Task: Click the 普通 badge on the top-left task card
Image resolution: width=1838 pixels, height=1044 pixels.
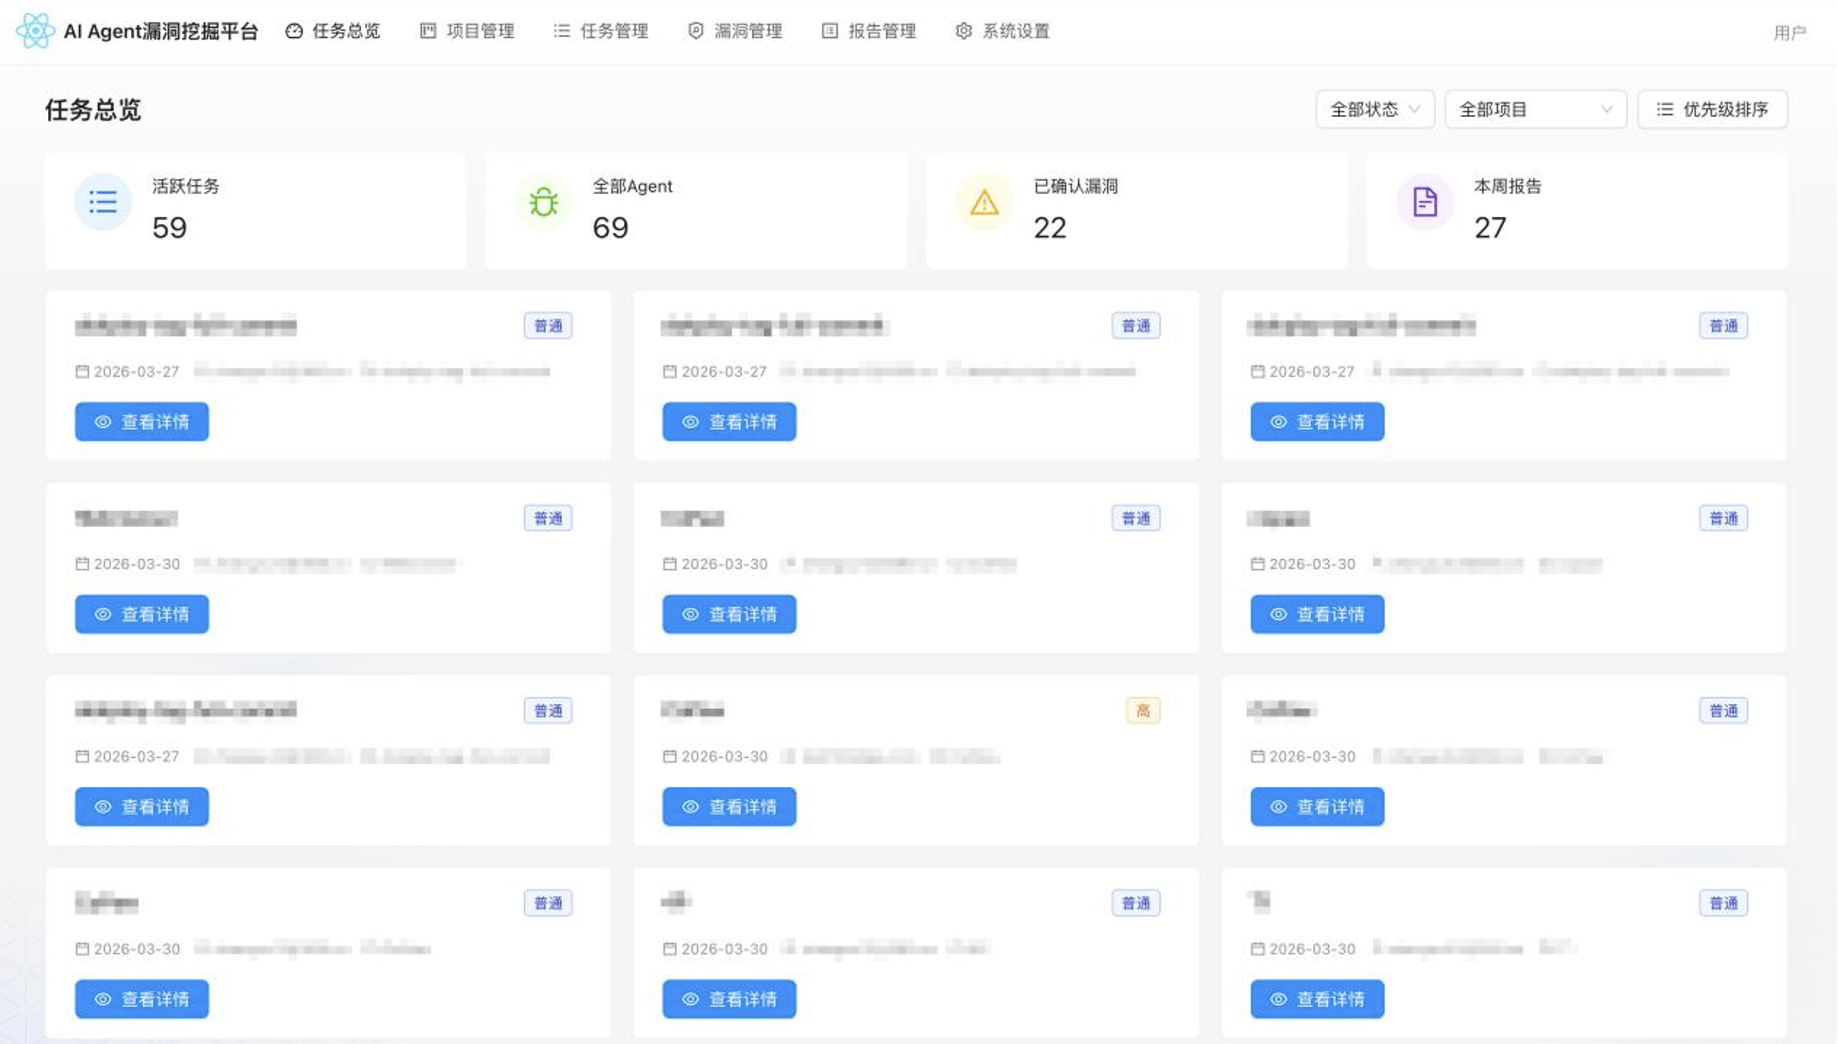Action: 548,325
